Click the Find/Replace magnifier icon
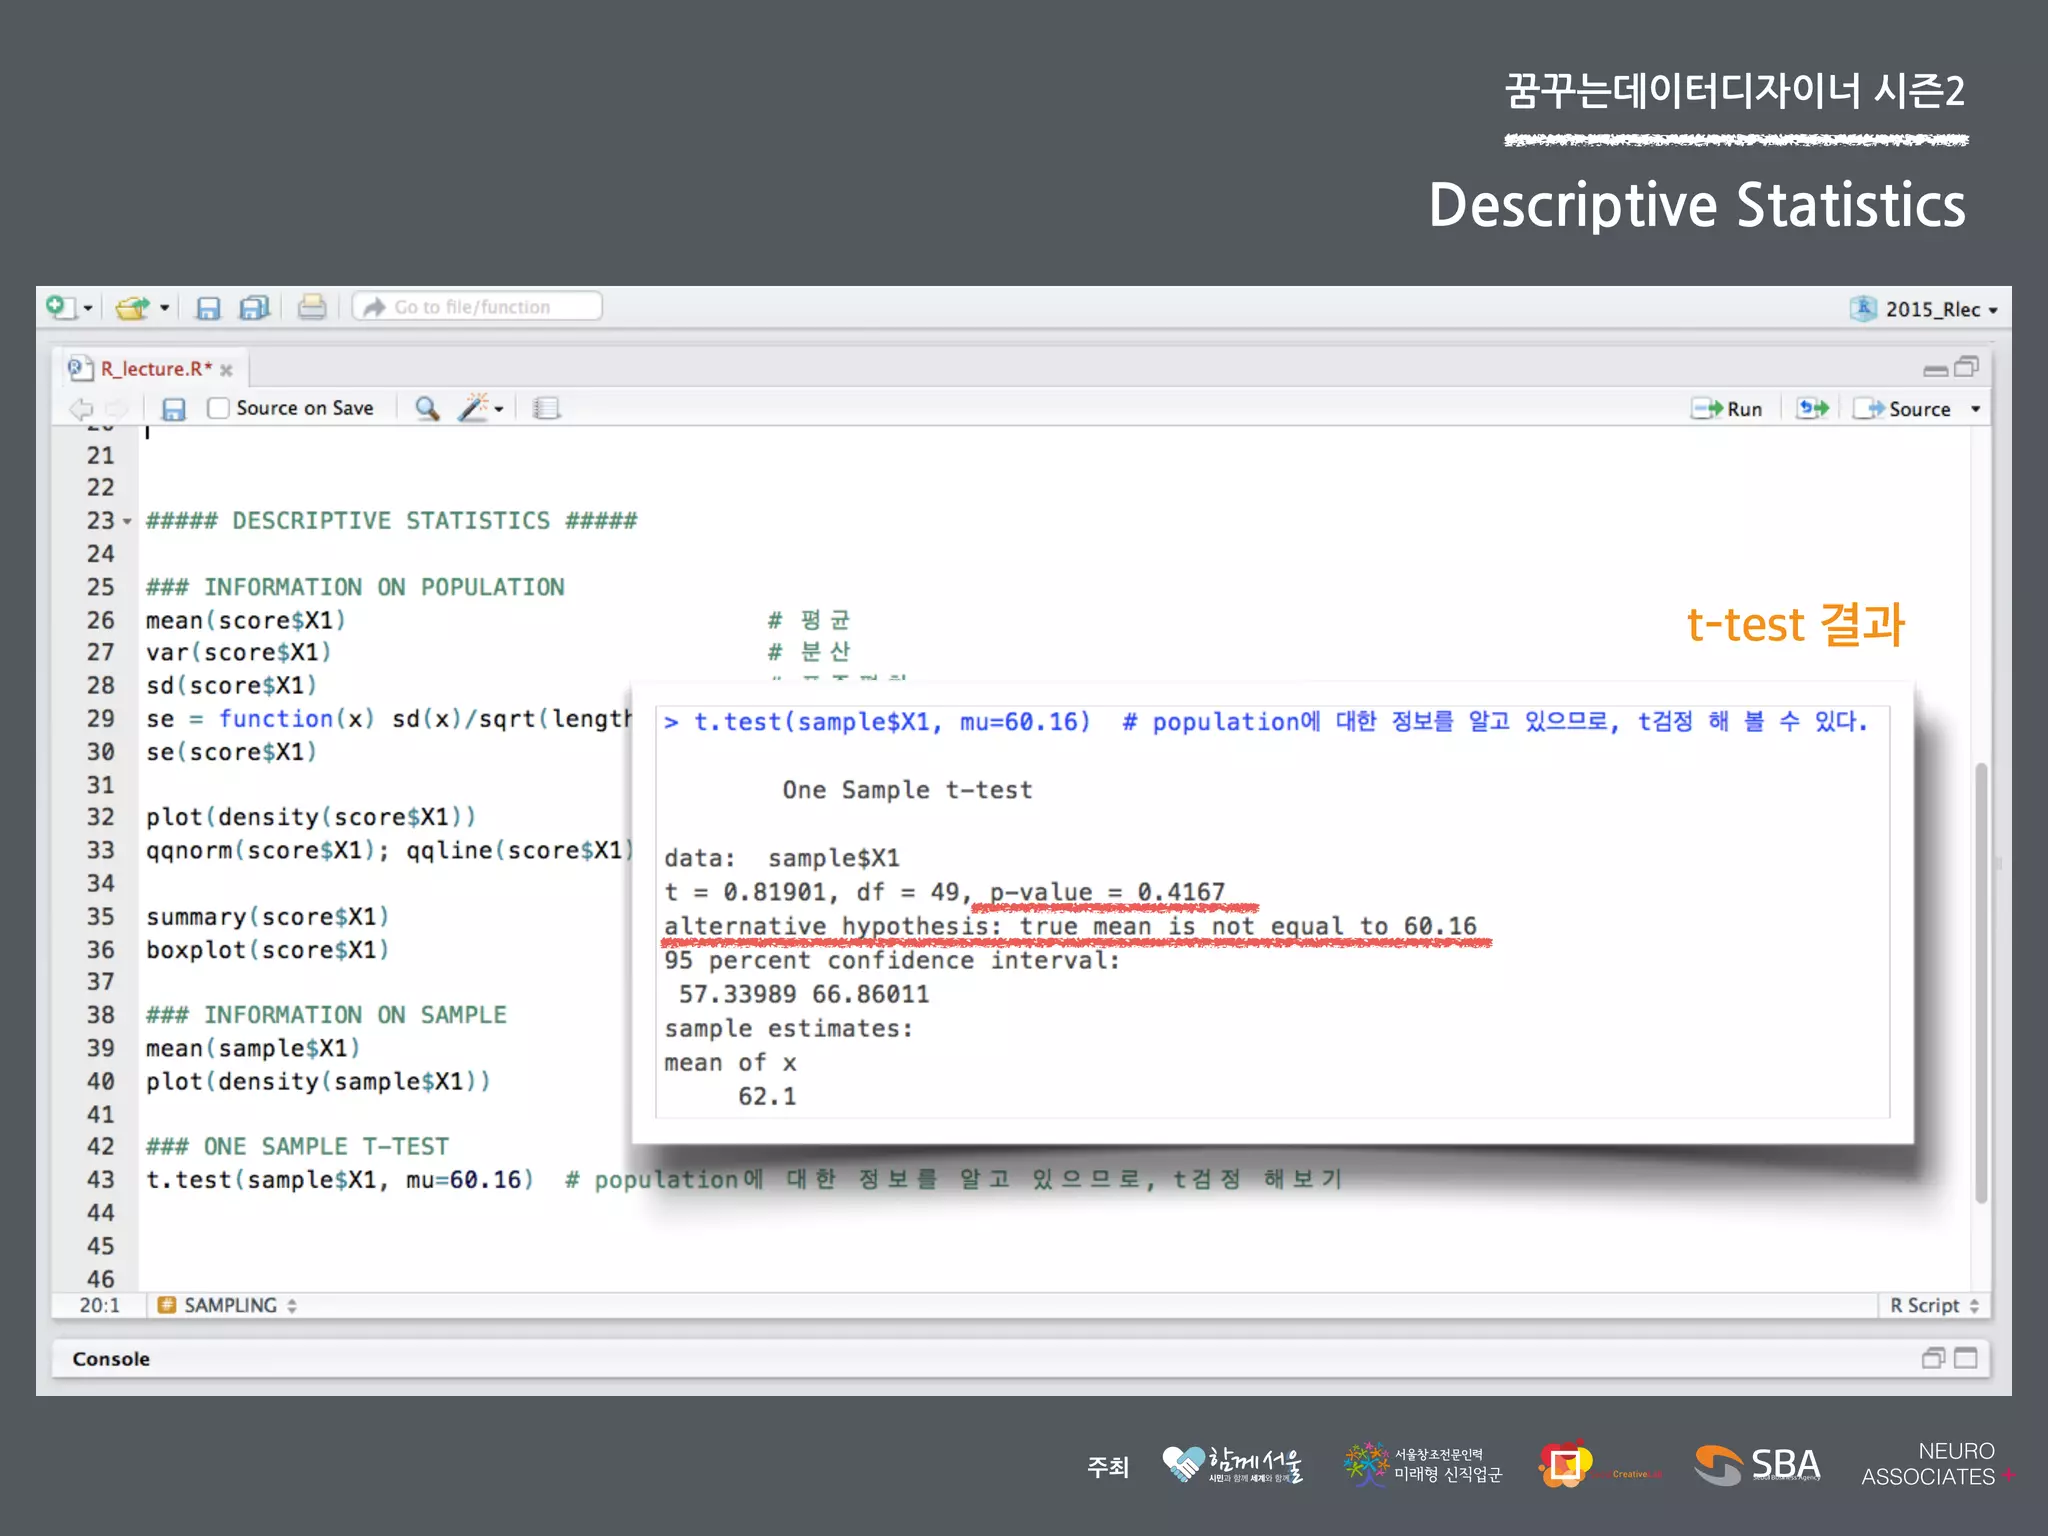Viewport: 2048px width, 1536px height. pos(427,408)
